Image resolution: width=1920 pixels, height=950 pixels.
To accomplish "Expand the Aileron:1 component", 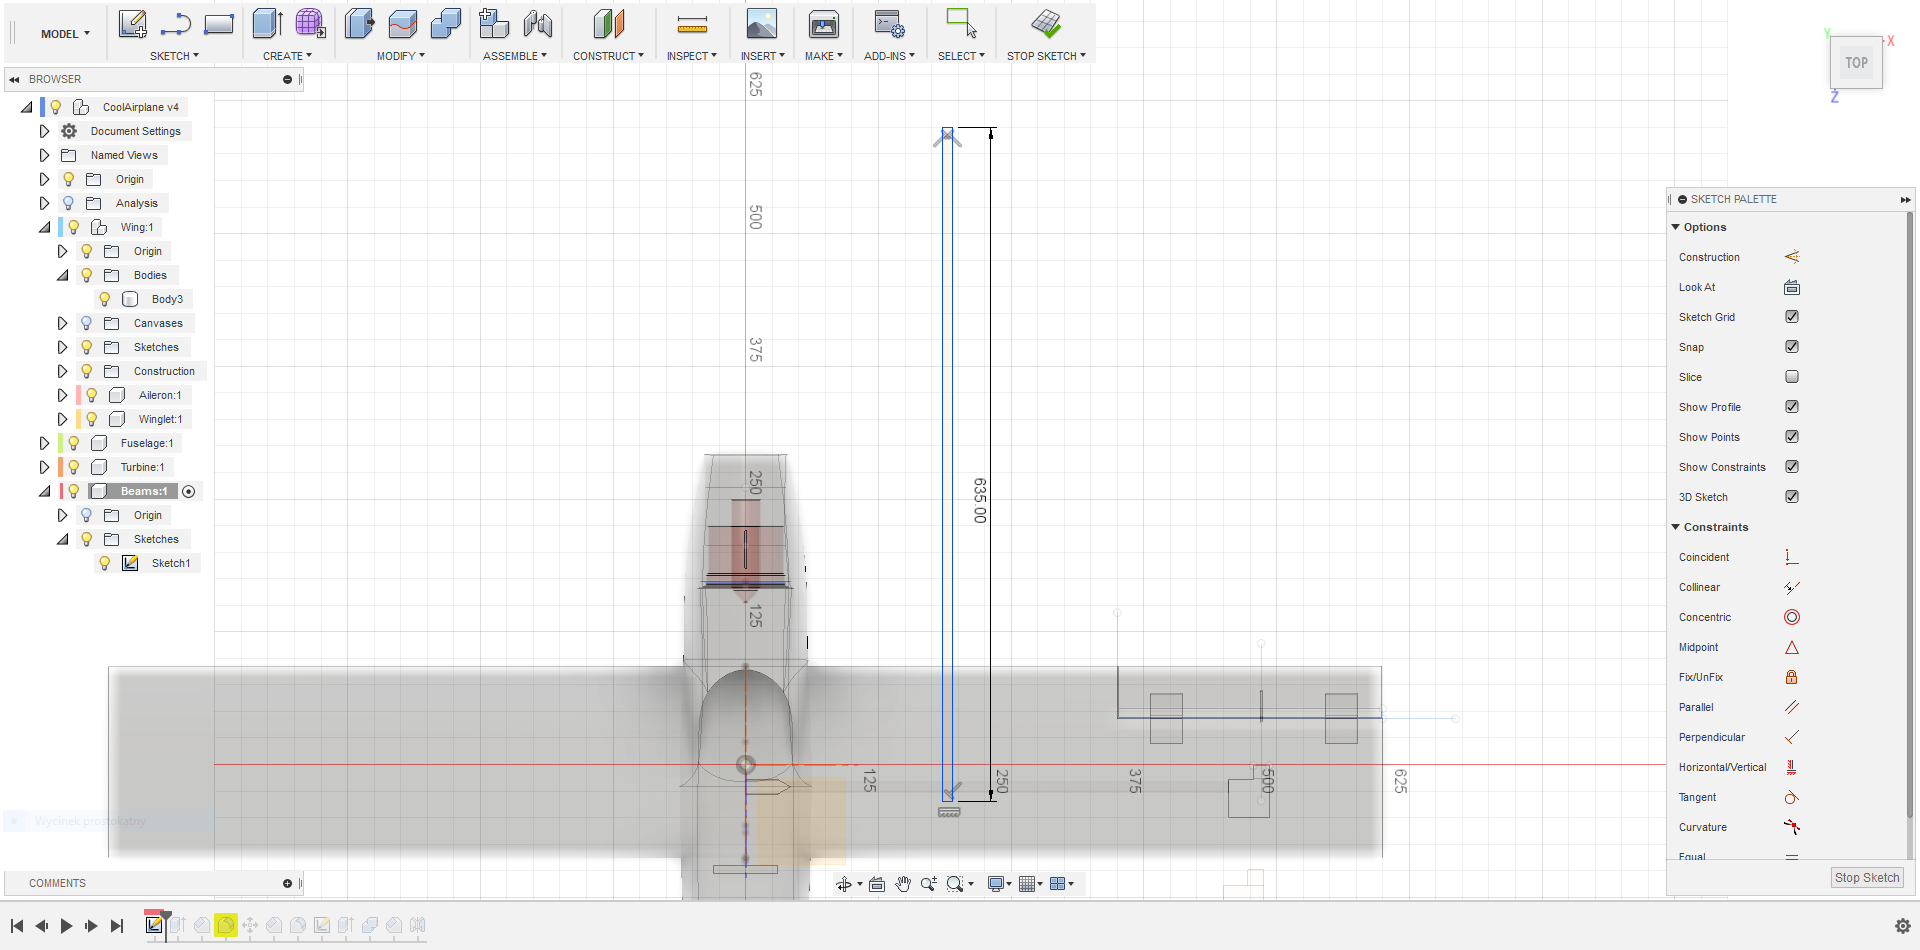I will [x=62, y=395].
